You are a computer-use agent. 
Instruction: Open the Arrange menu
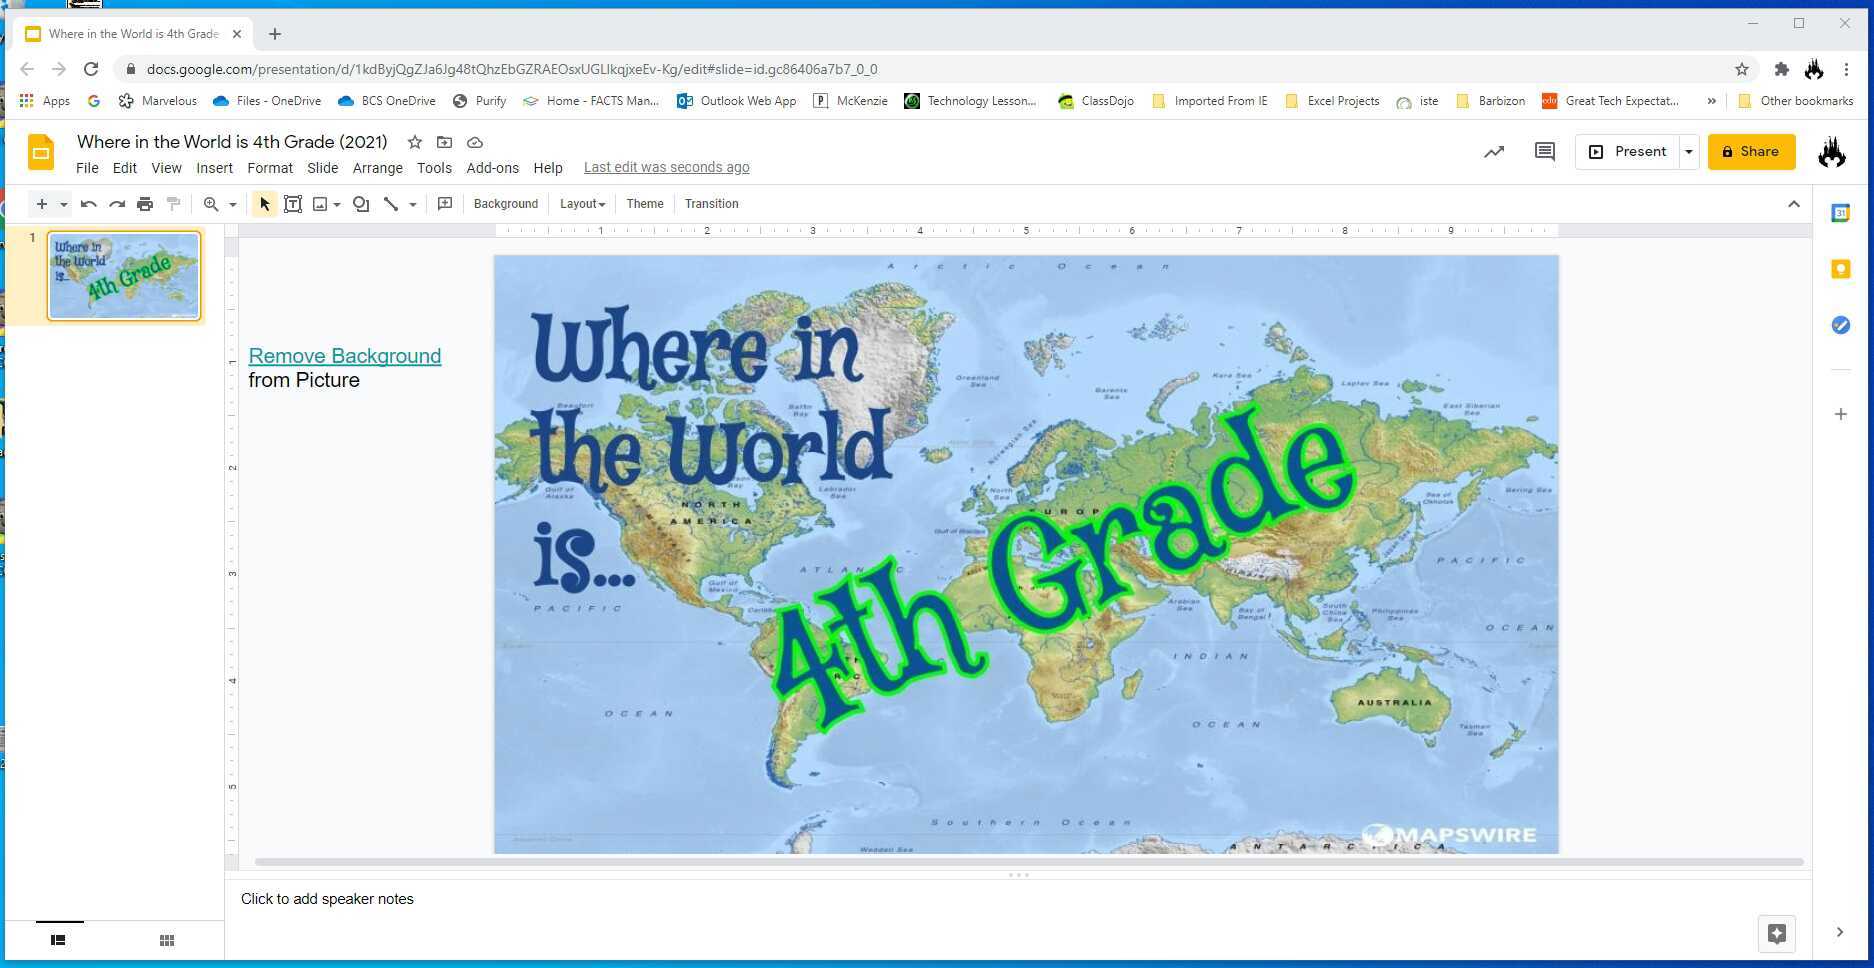[377, 168]
